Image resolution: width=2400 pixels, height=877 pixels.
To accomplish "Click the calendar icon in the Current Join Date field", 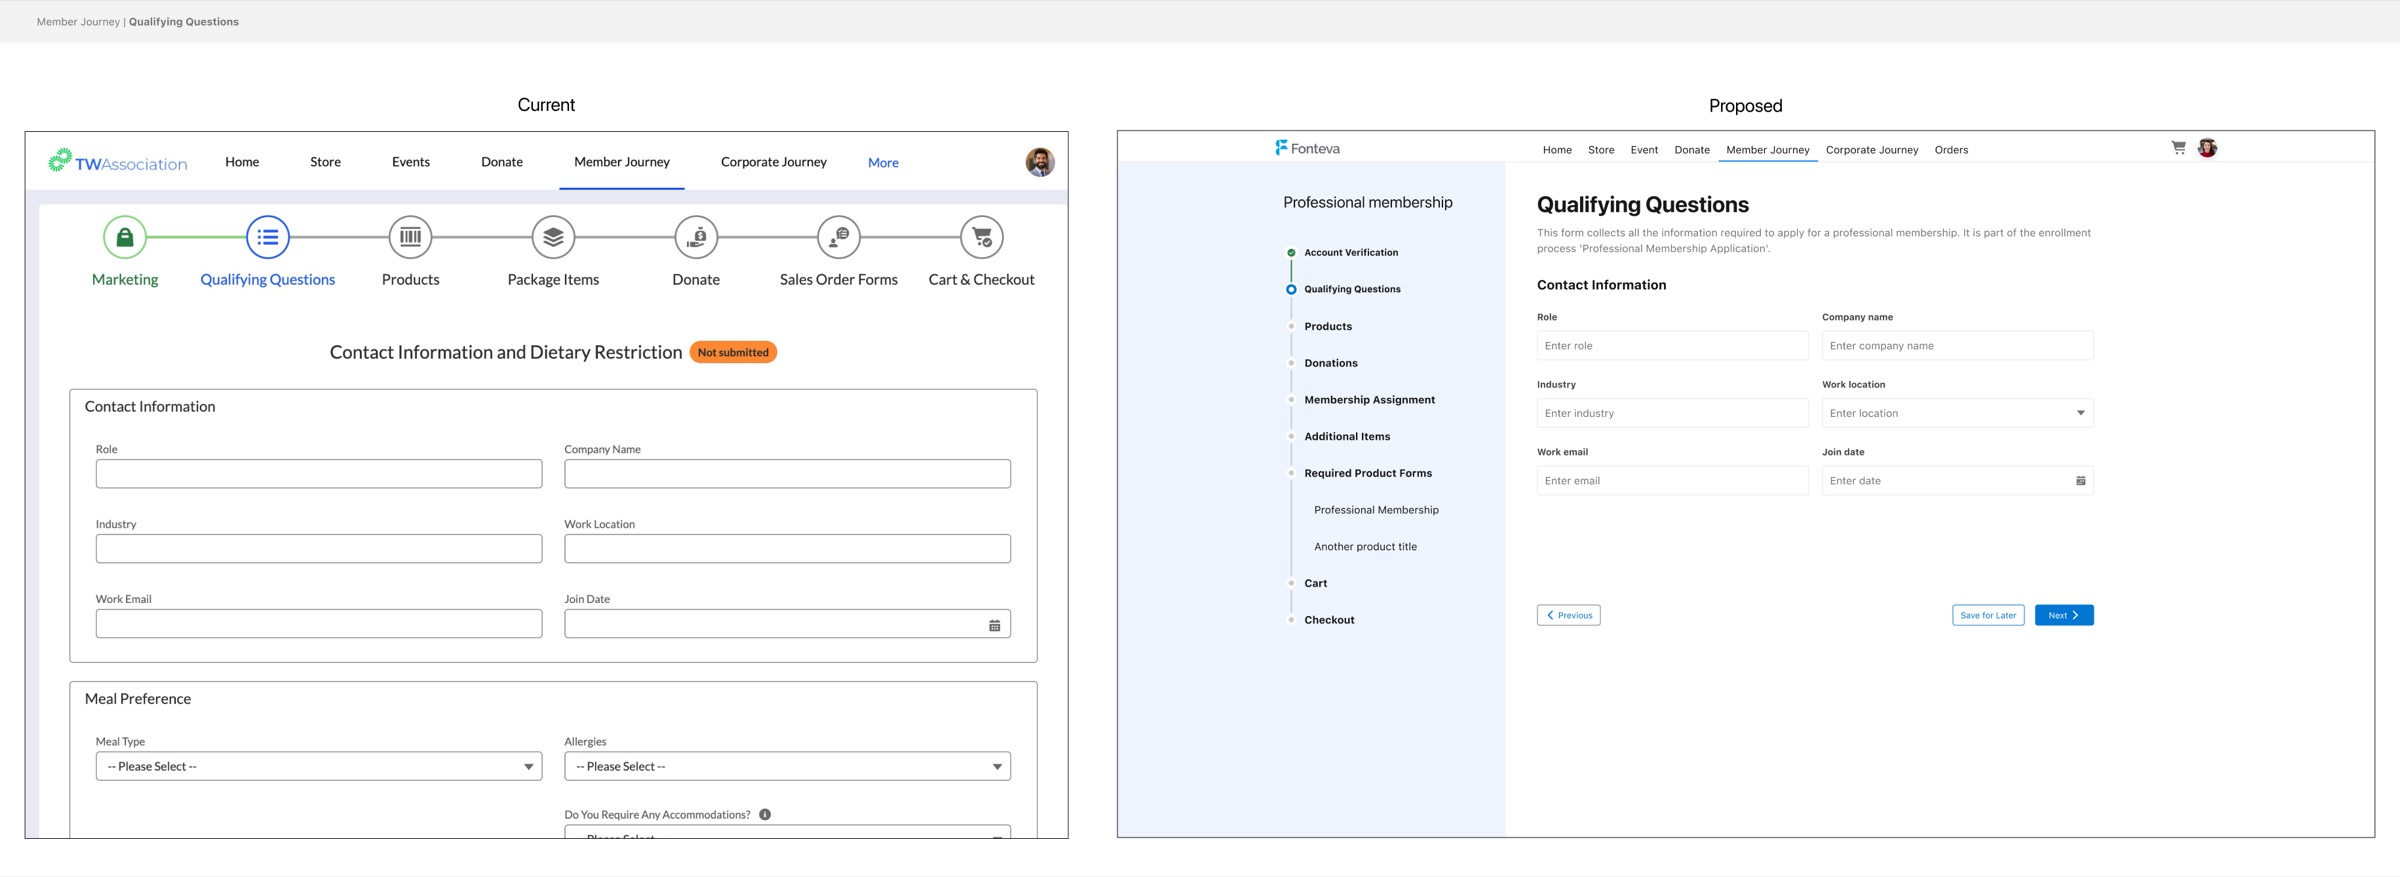I will [994, 625].
